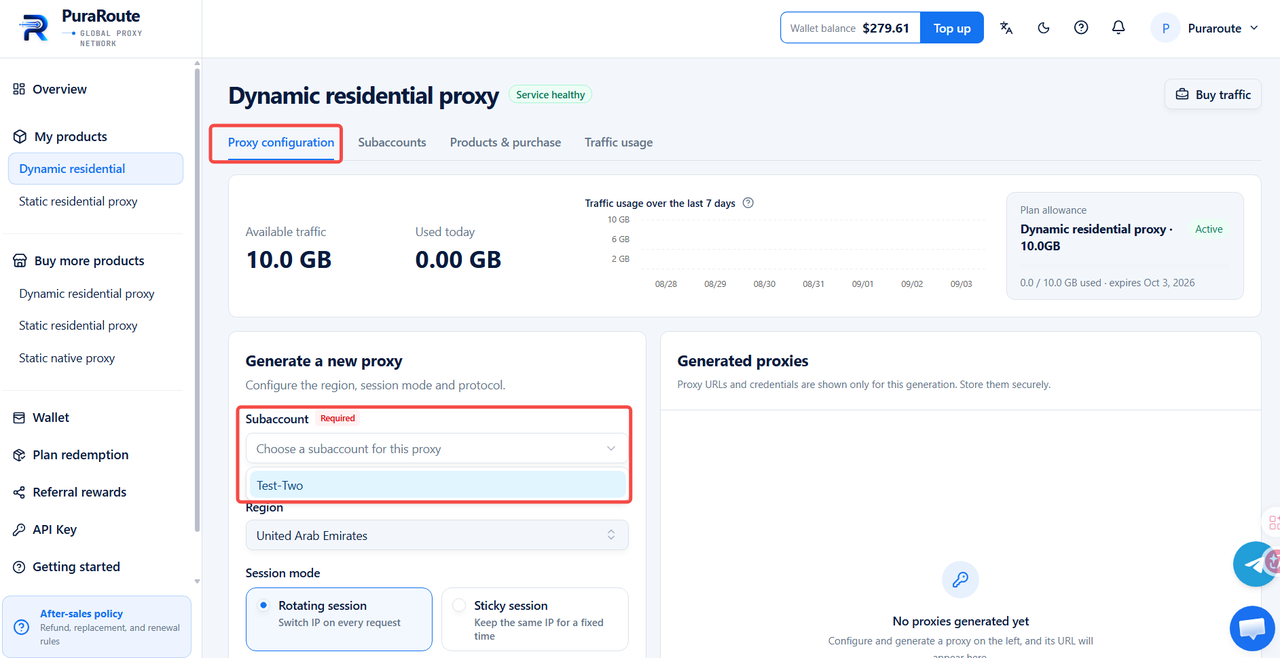The image size is (1280, 658).
Task: Click the Required badge next to Subaccount
Action: [x=337, y=418]
